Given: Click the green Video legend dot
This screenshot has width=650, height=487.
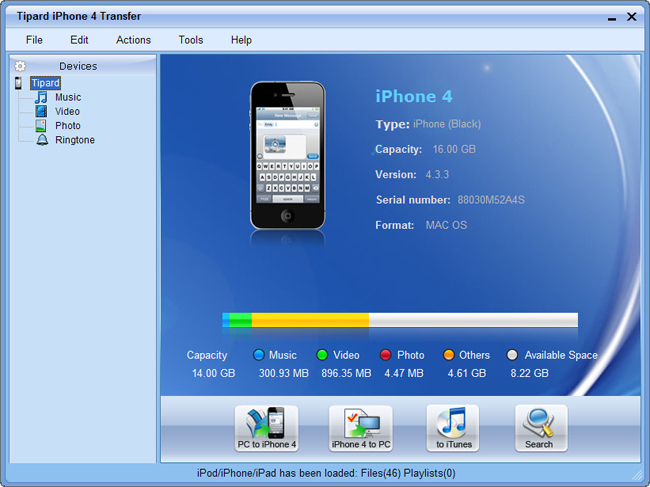Looking at the screenshot, I should (x=322, y=355).
